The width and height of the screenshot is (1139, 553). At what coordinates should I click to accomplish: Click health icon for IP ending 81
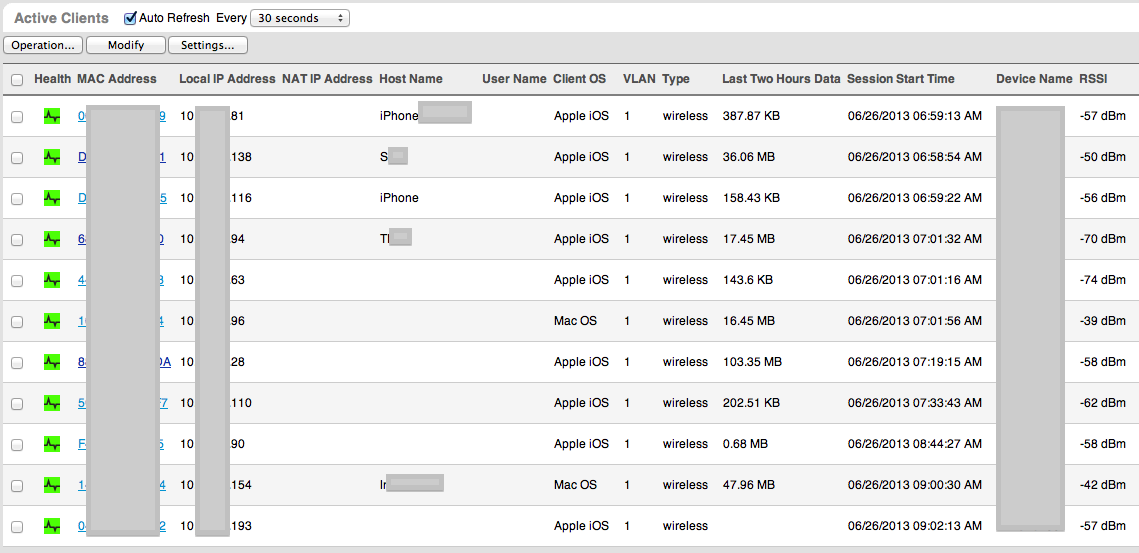(x=52, y=116)
